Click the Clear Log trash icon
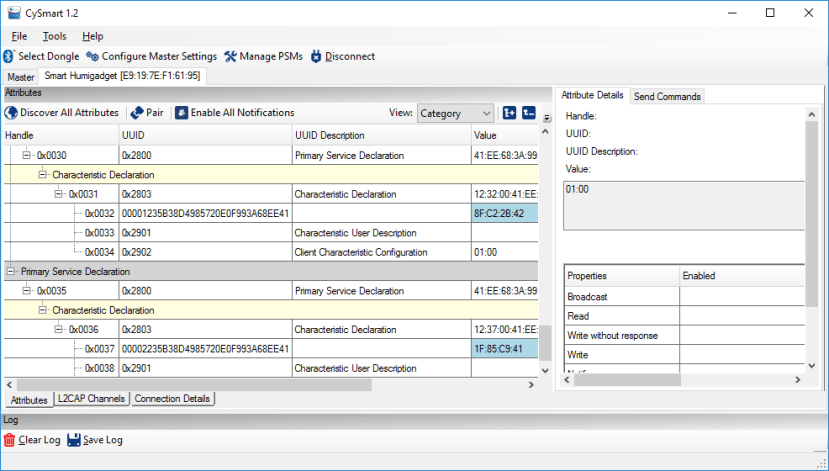Viewport: 829px width, 471px height. tap(10, 440)
